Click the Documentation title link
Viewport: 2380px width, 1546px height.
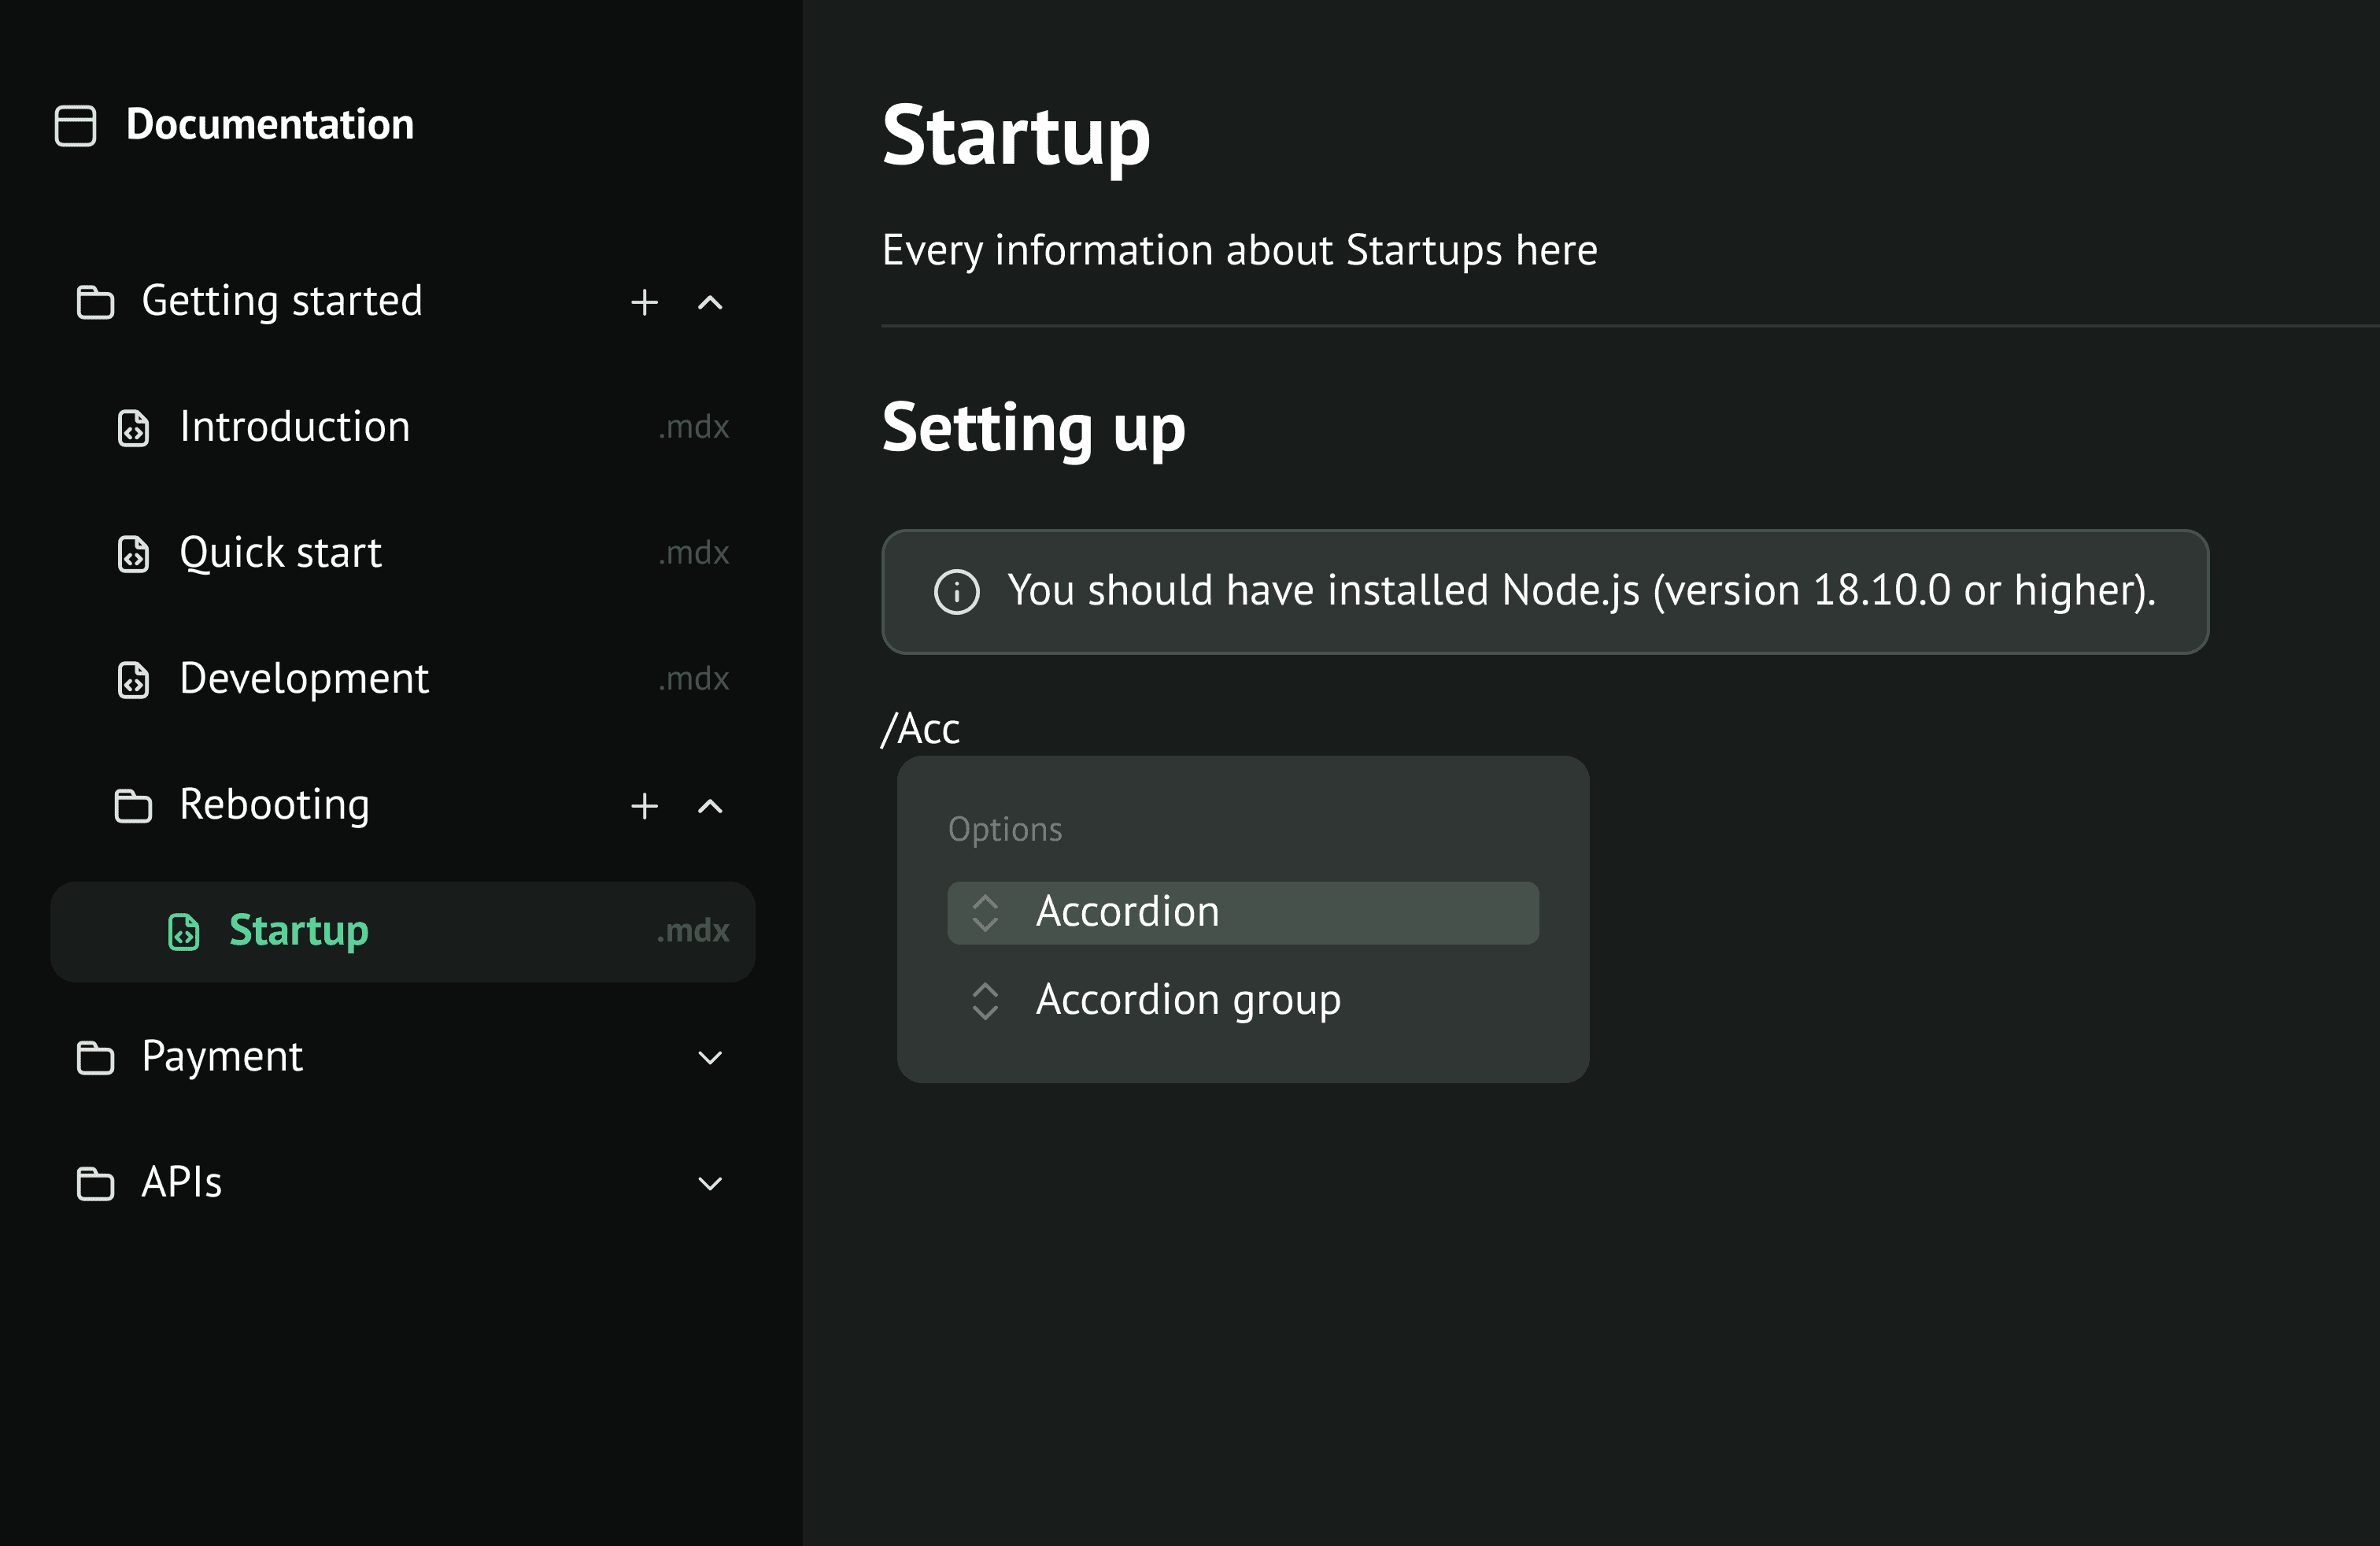(x=270, y=125)
